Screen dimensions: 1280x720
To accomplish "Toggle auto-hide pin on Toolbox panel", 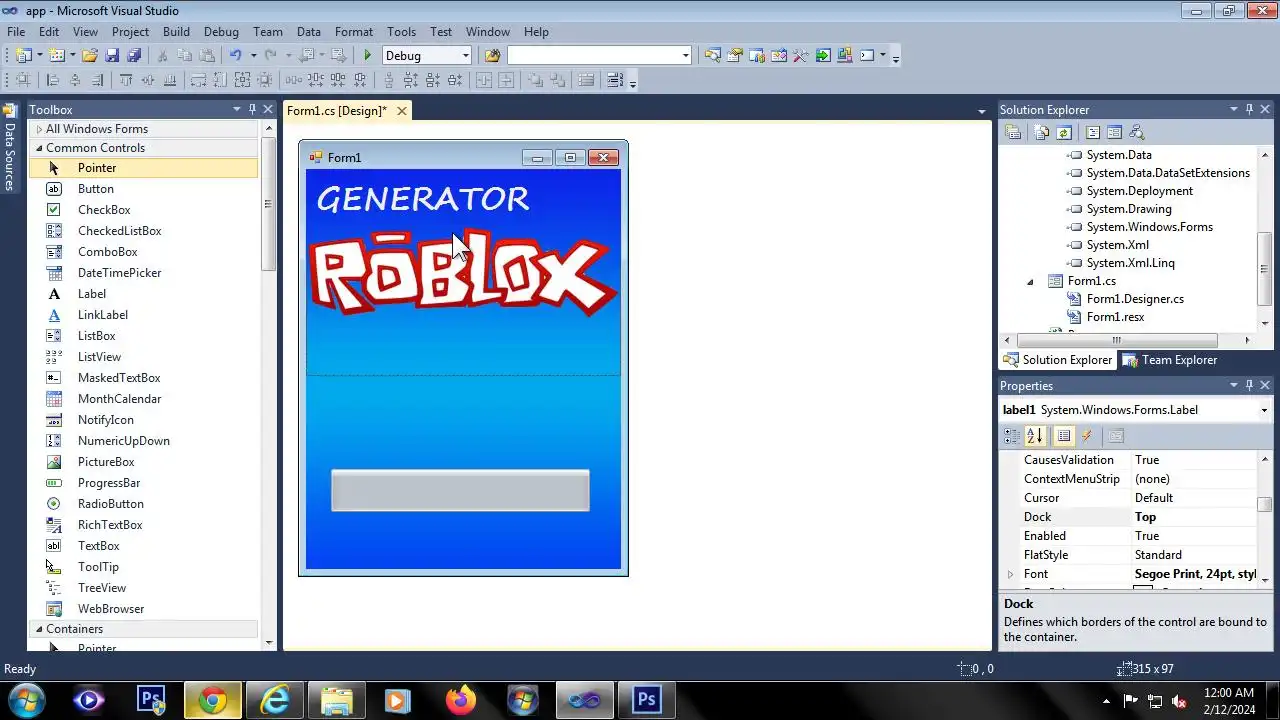I will click(x=252, y=109).
